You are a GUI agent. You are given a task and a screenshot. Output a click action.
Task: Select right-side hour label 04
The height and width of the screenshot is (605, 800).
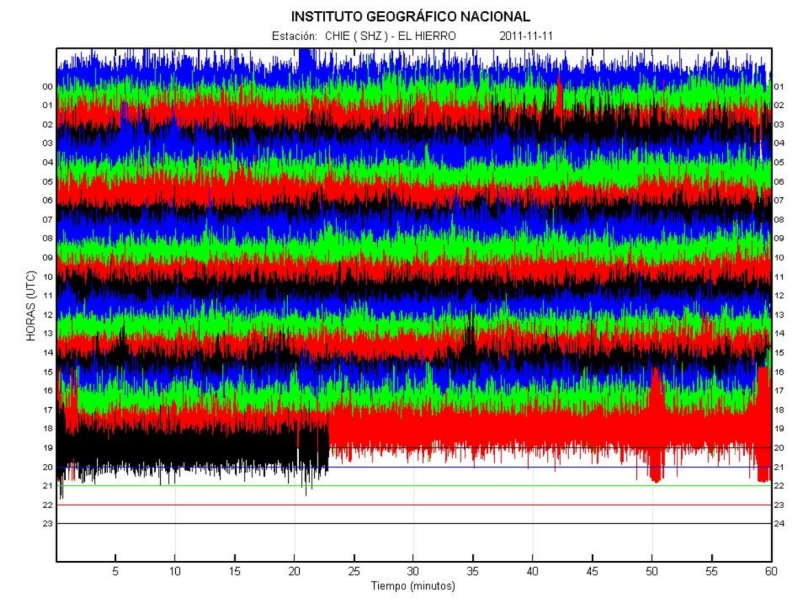click(x=779, y=143)
